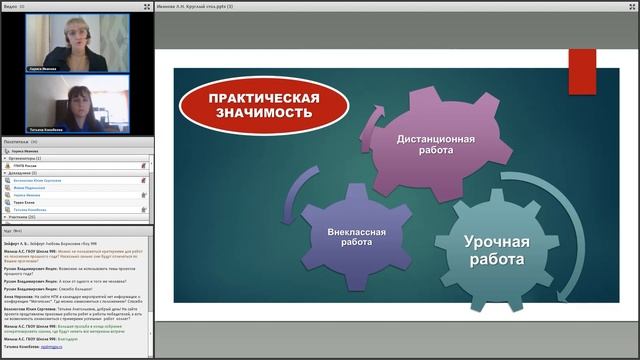Image resolution: width=640 pixels, height=360 pixels.
Task: Click the Внеклассная работа gear on slide
Action: pyautogui.click(x=356, y=237)
